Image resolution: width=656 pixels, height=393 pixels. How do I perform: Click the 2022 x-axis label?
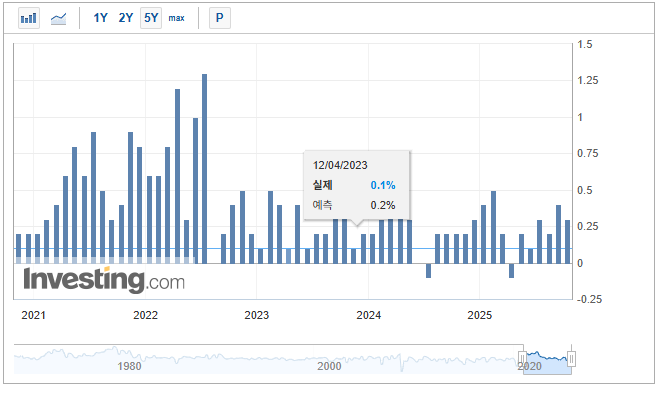pyautogui.click(x=145, y=315)
